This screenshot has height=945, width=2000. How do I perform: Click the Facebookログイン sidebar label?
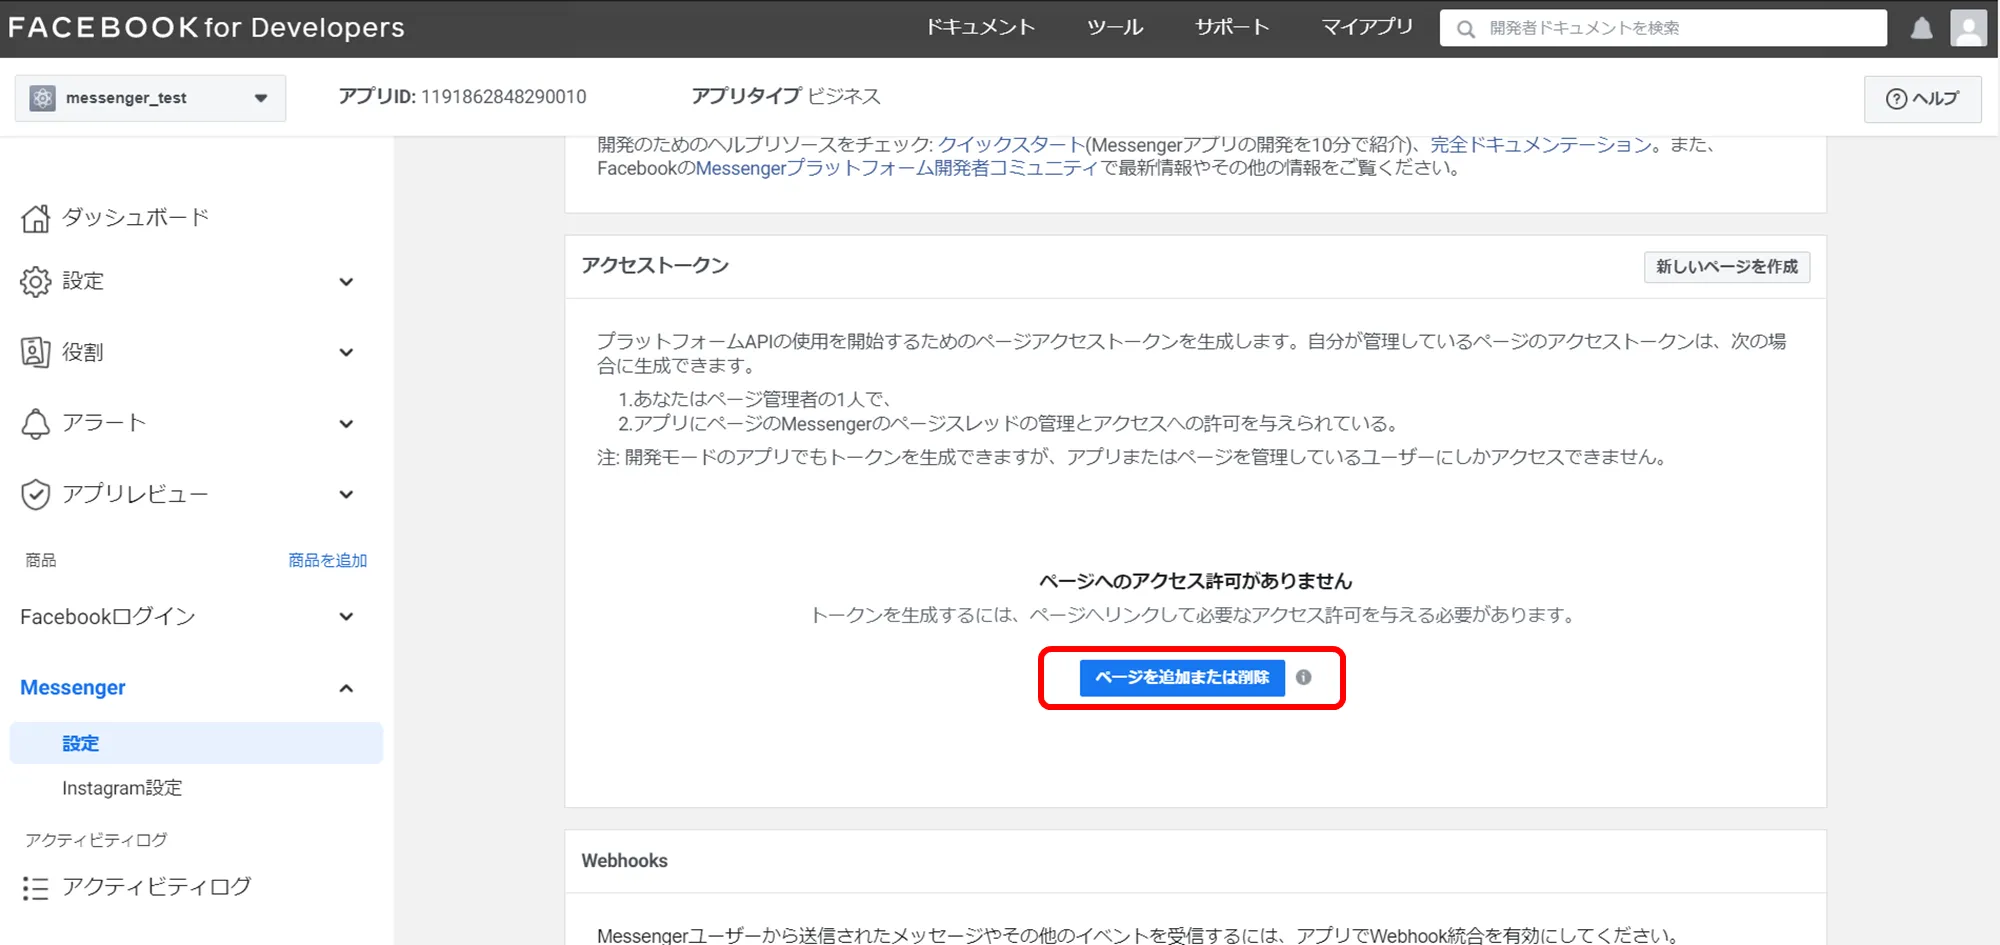pyautogui.click(x=108, y=617)
